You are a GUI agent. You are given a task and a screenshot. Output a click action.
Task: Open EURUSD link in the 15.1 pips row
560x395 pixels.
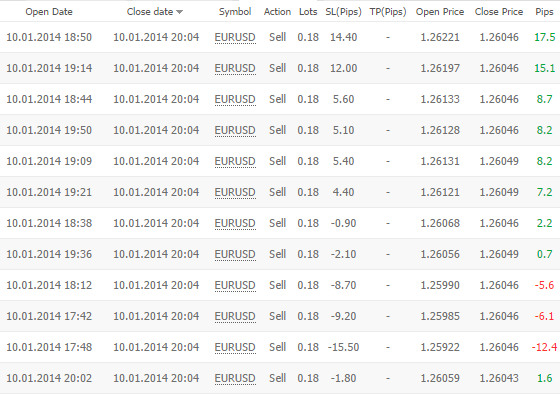[x=235, y=69]
